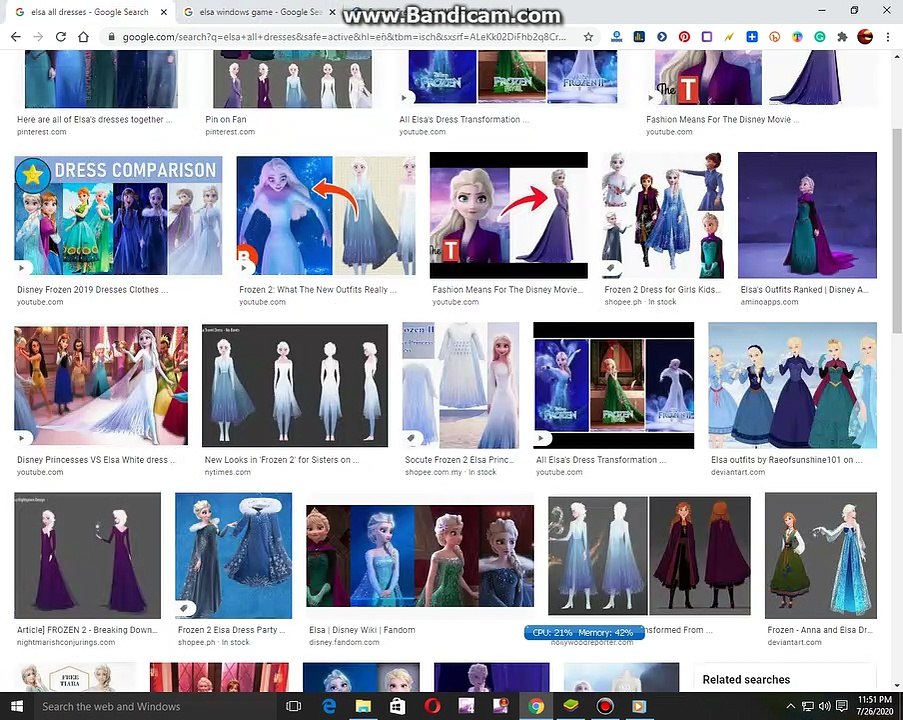
Task: Open the Bandicam recorder taskbar icon
Action: tap(605, 706)
